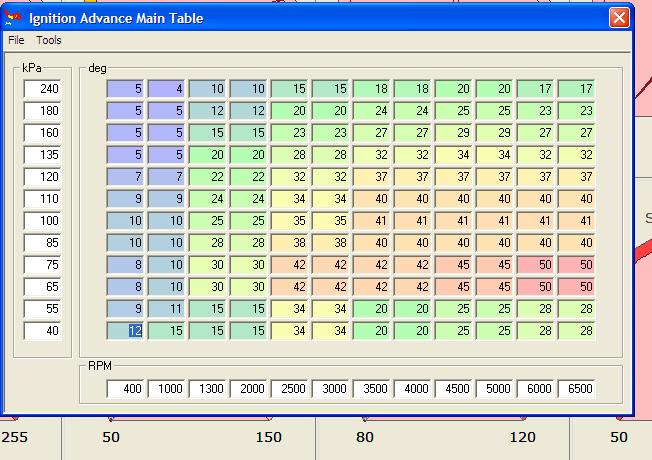Select the 5000 RPM bin field
This screenshot has width=652, height=460.
coord(495,388)
